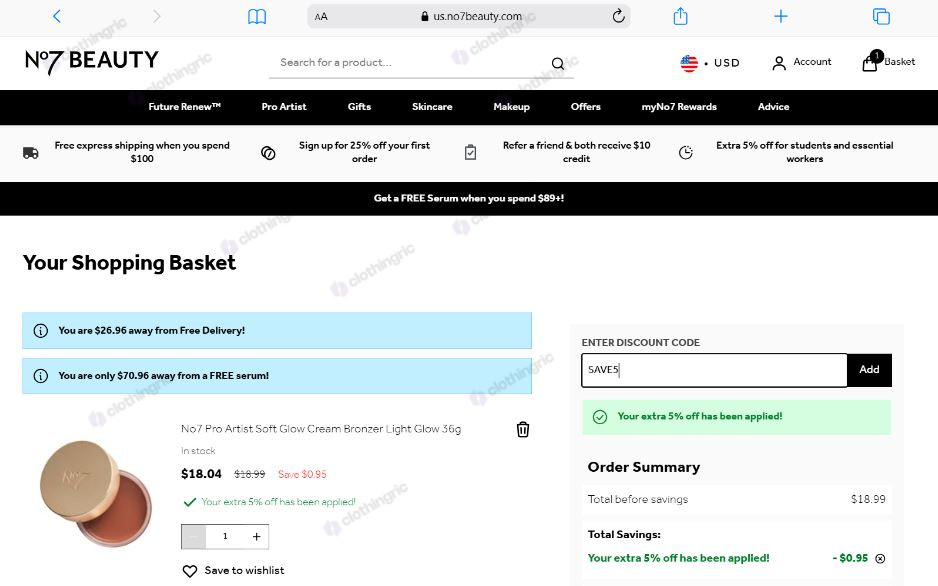Open the USD country currency selector

tap(710, 63)
